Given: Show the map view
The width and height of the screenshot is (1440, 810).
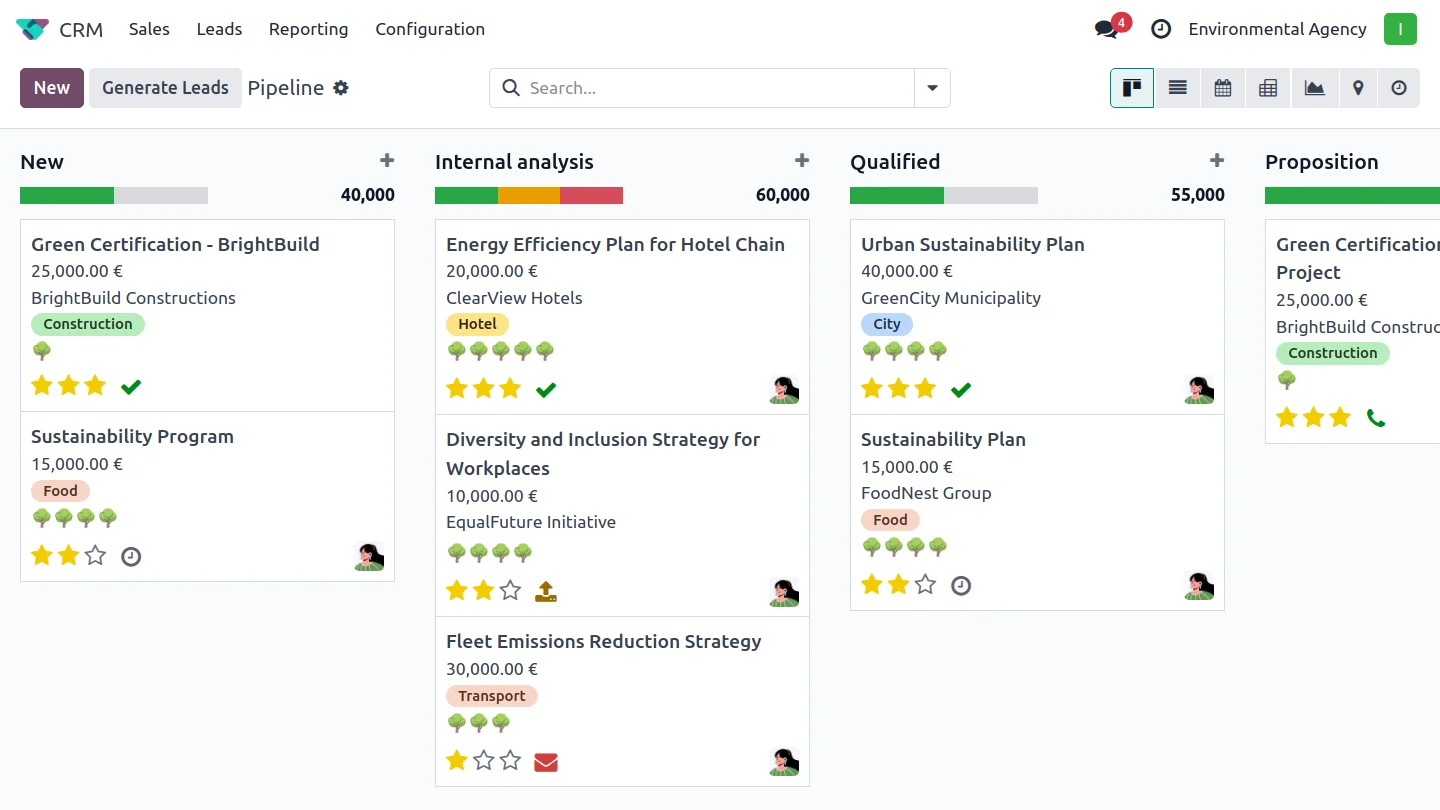Looking at the screenshot, I should [1358, 88].
